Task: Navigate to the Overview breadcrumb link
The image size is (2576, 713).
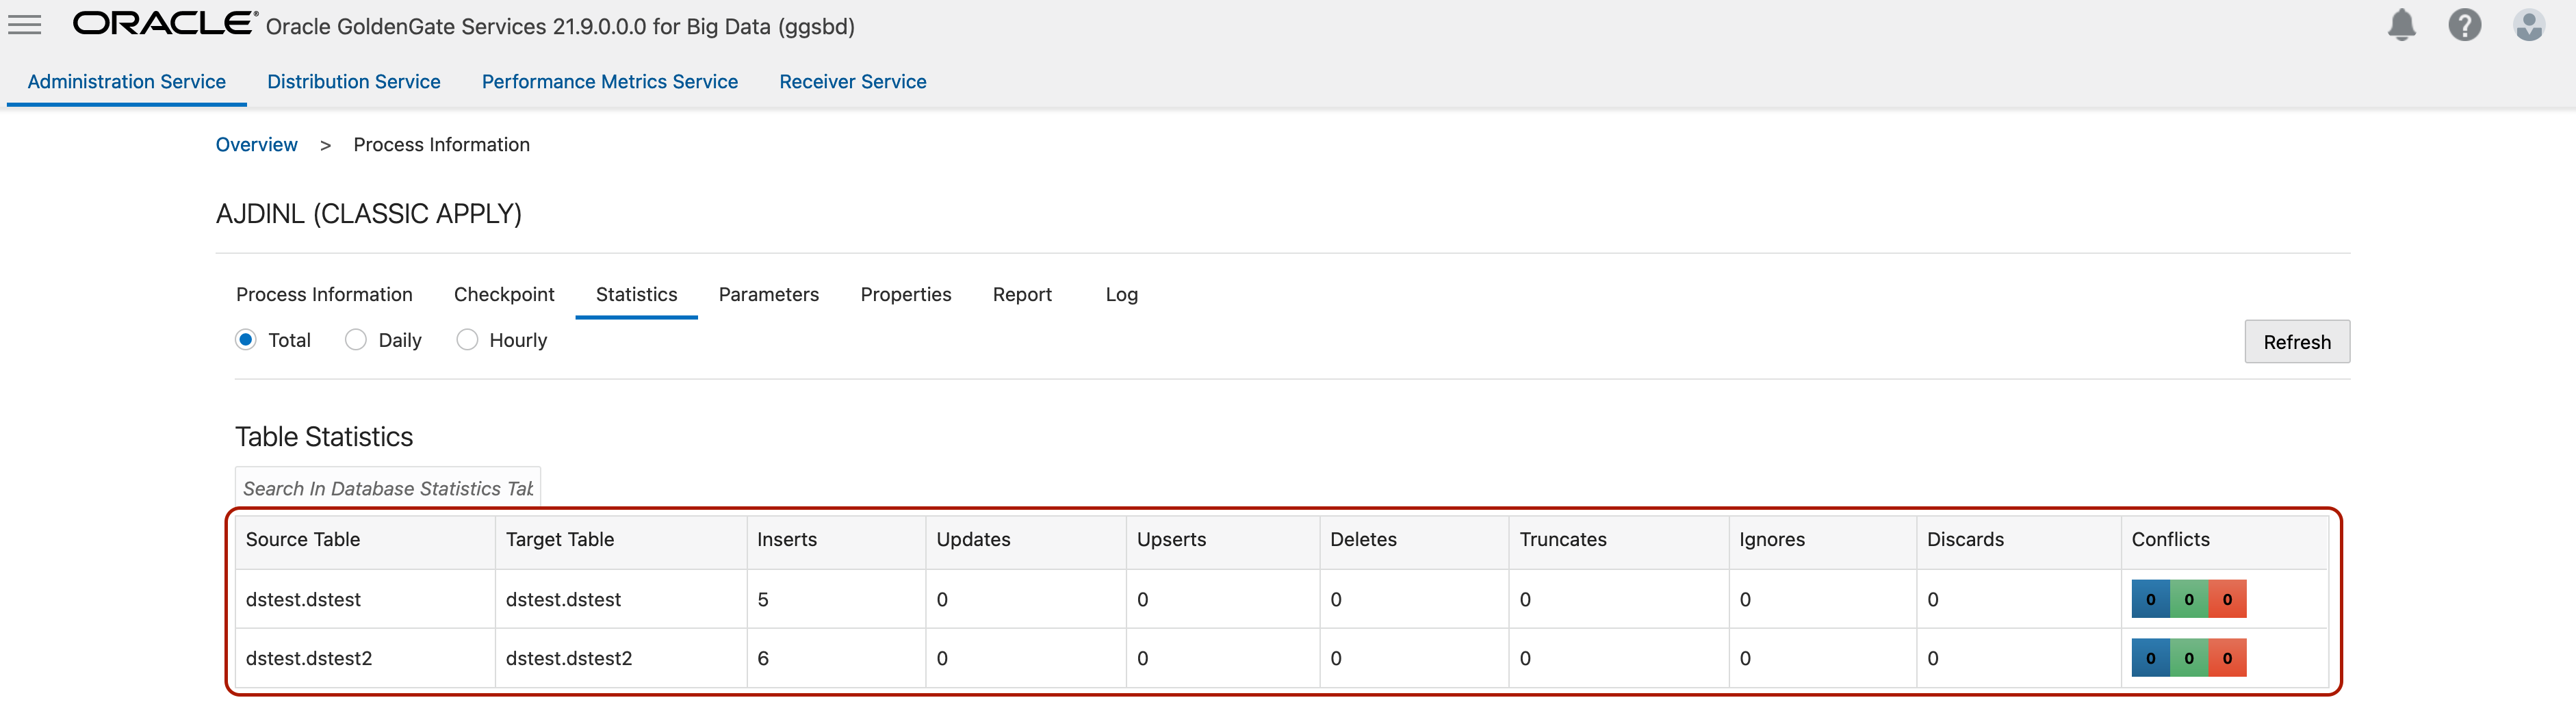Action: coord(257,145)
